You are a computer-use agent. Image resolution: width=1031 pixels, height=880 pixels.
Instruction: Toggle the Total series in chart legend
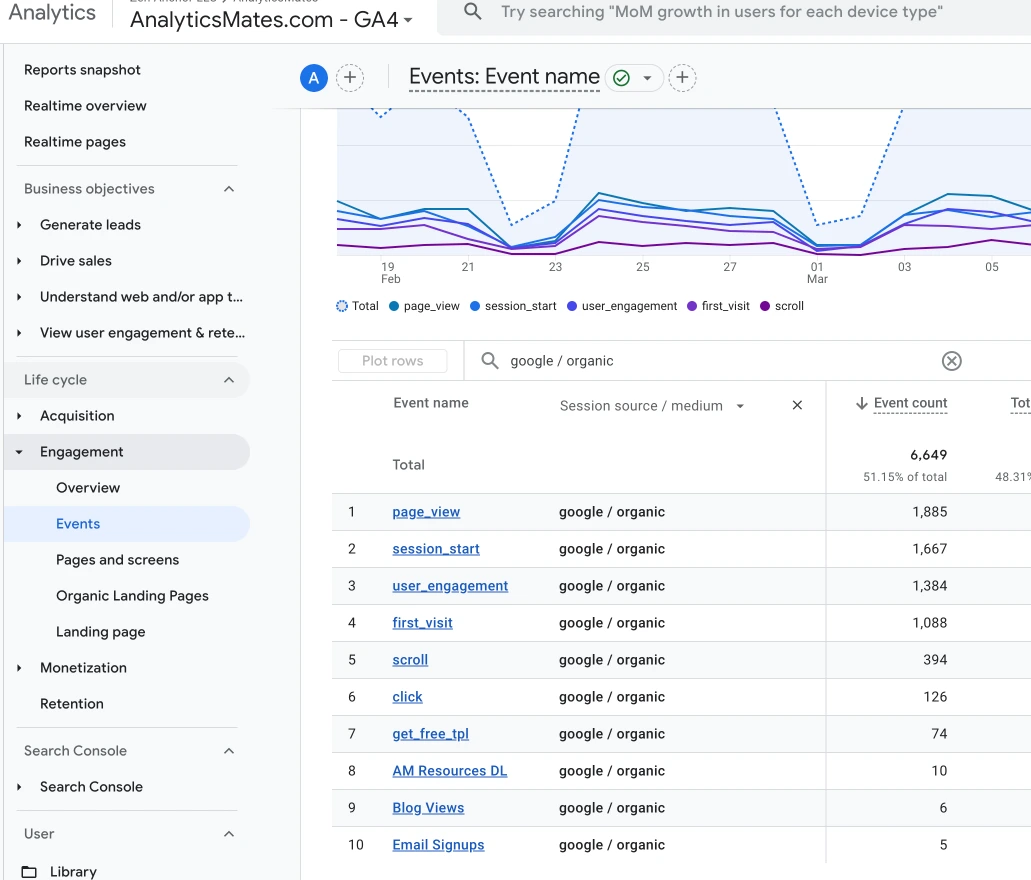point(358,306)
